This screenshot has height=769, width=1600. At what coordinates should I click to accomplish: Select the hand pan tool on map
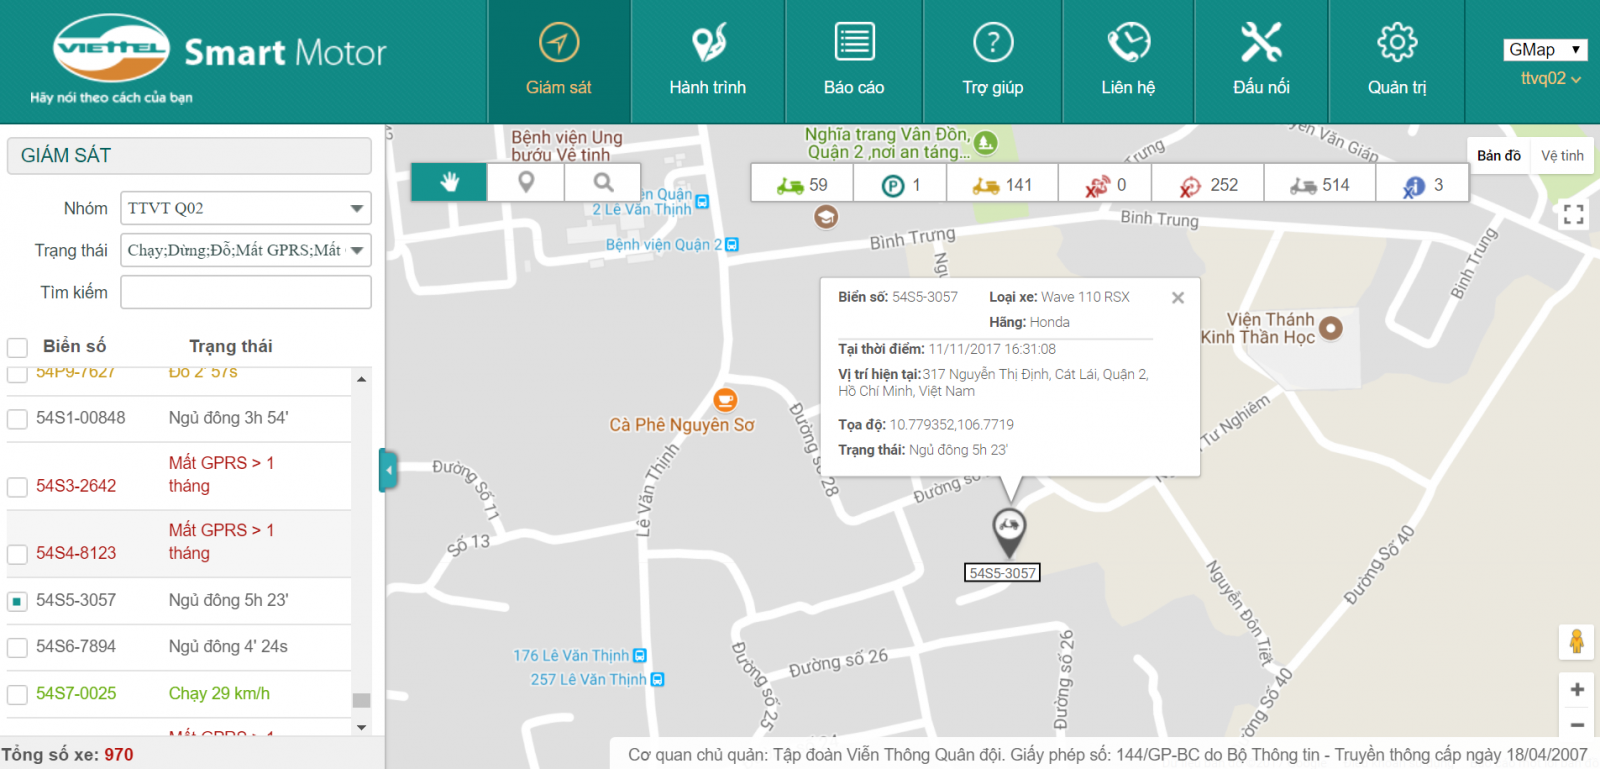(449, 182)
